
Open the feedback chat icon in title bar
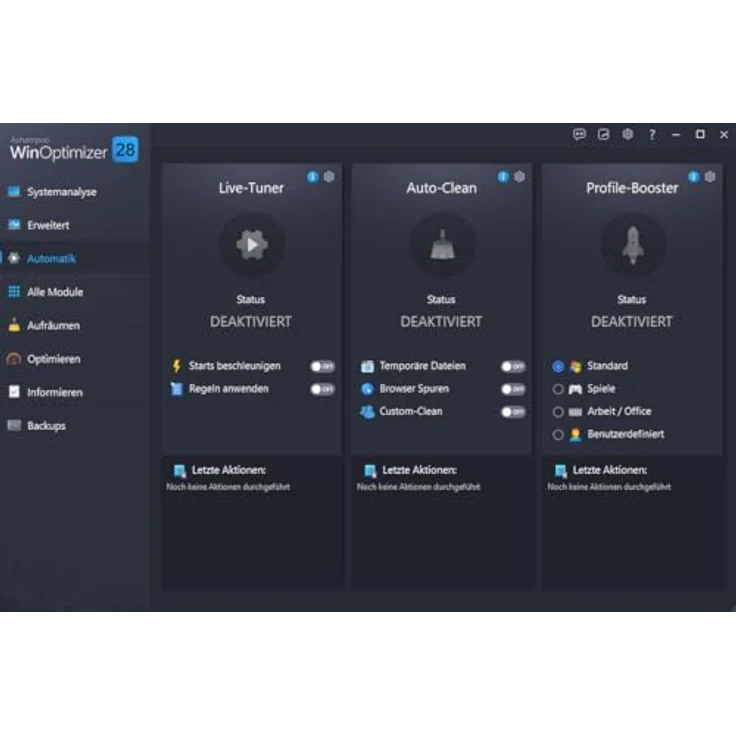click(x=579, y=135)
